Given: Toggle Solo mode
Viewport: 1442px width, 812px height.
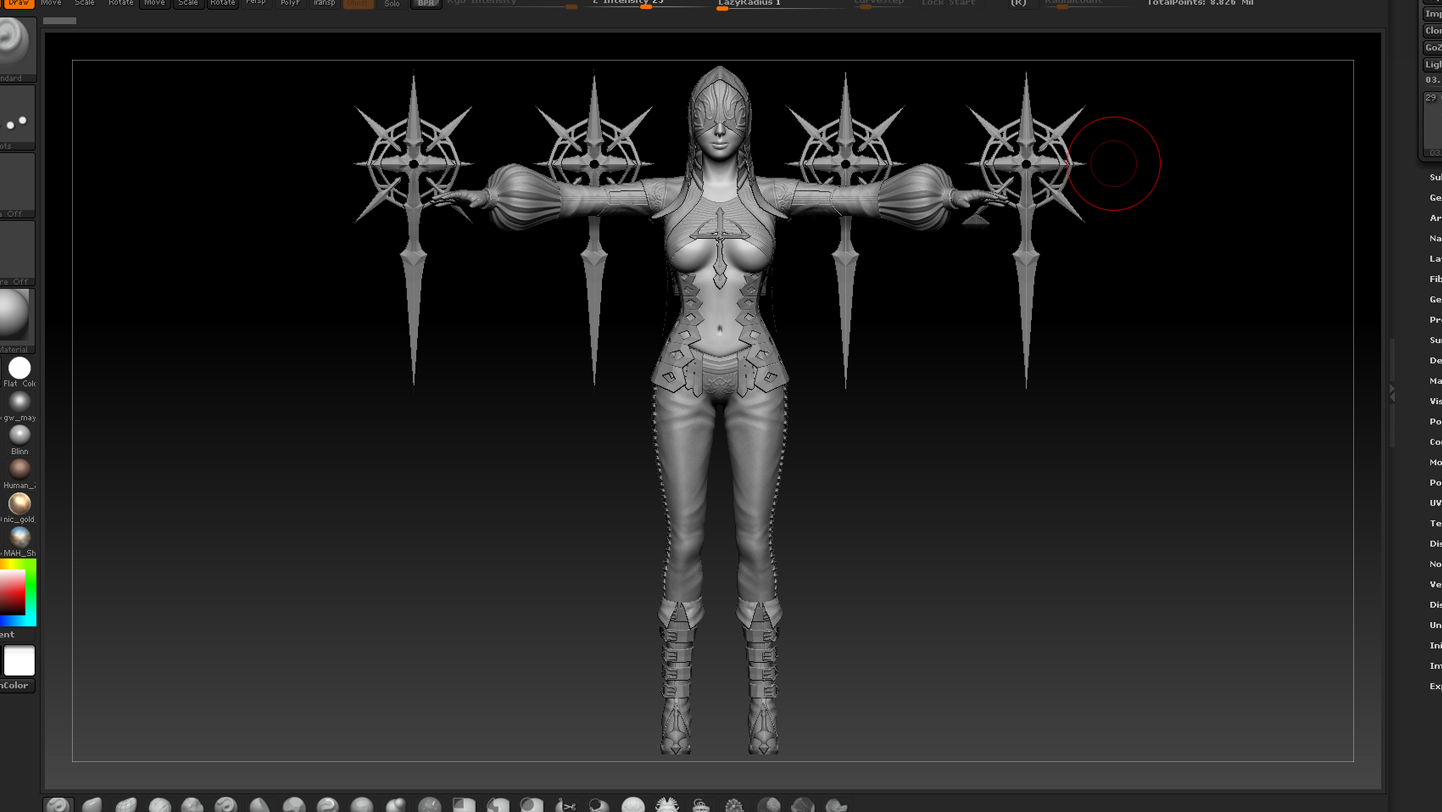Looking at the screenshot, I should (x=392, y=3).
